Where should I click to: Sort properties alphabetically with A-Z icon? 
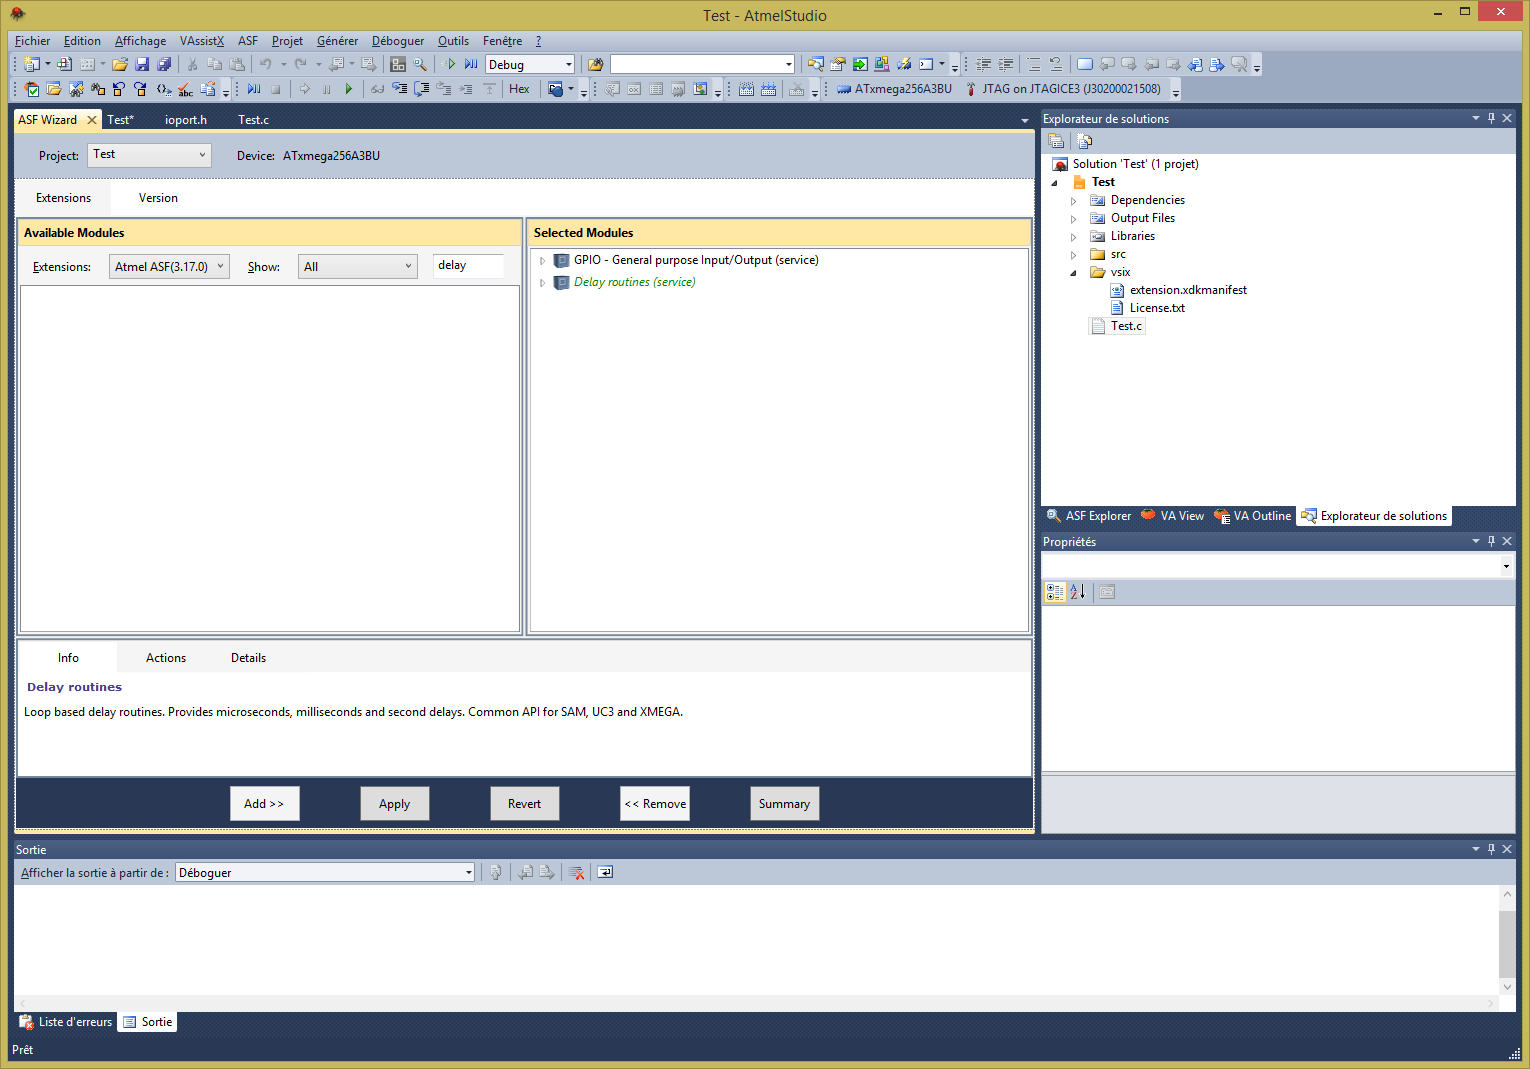tap(1077, 592)
